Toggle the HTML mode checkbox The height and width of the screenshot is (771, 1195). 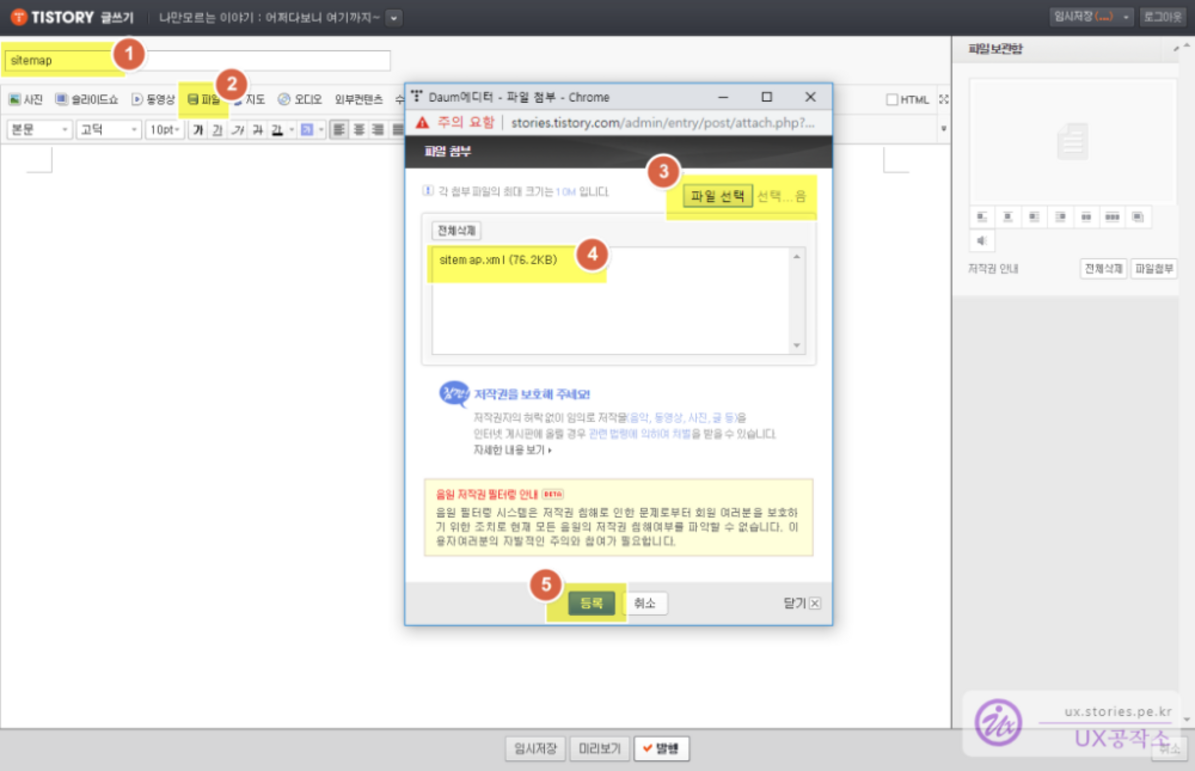892,100
